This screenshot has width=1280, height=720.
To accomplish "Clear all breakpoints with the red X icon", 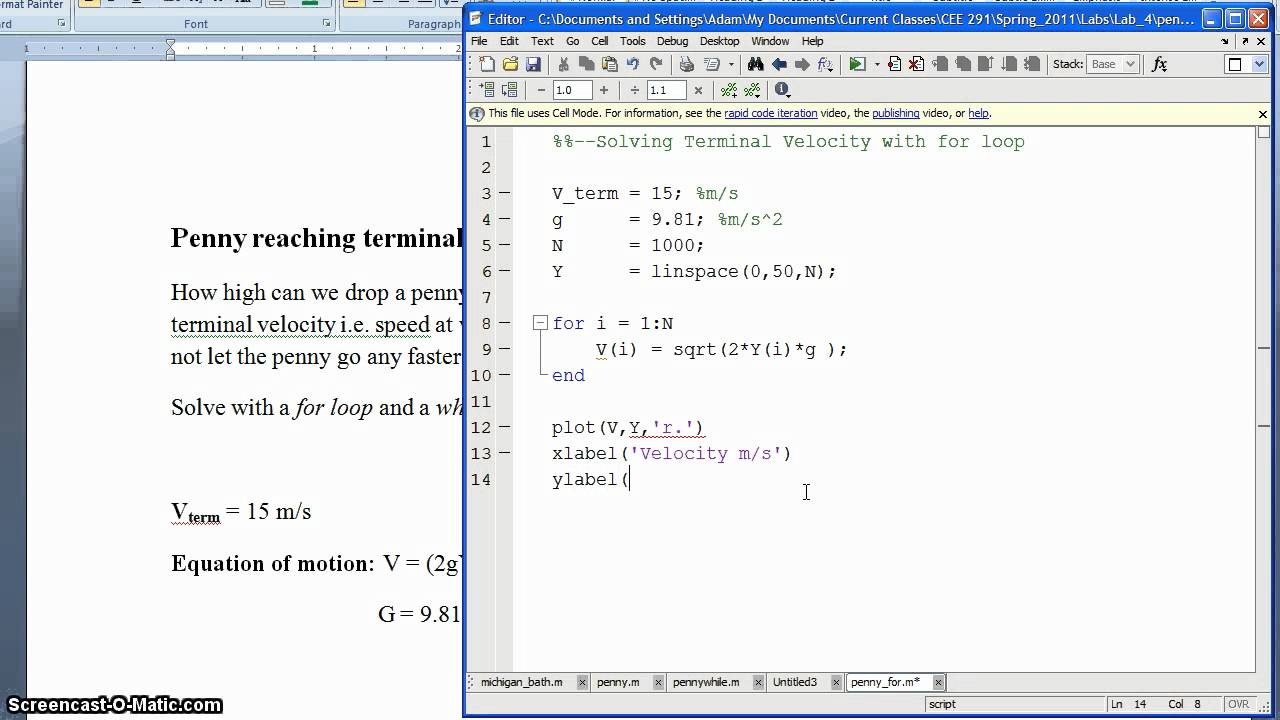I will point(917,64).
